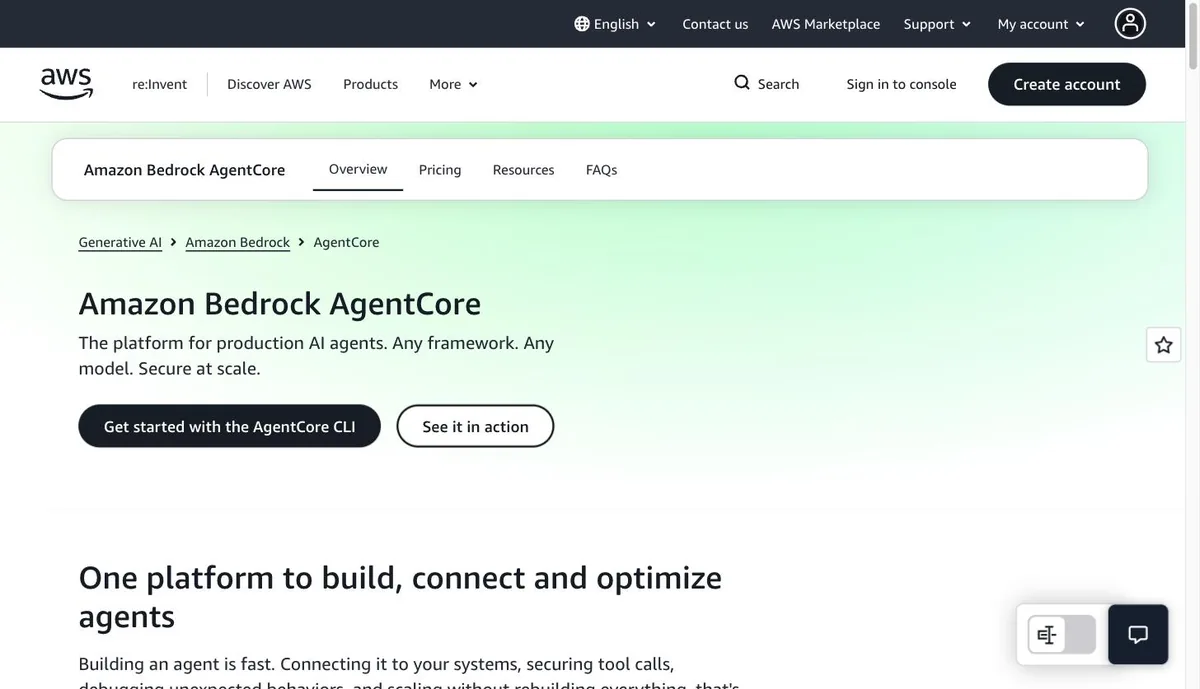Open Amazon Bedrock breadcrumb link
Viewport: 1200px width, 689px height.
[x=237, y=242]
